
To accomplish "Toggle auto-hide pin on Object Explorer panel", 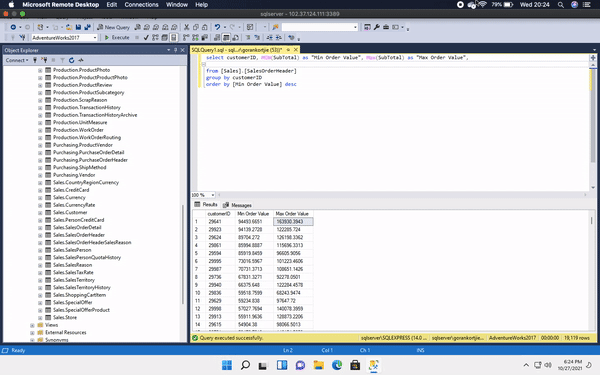I will point(176,50).
